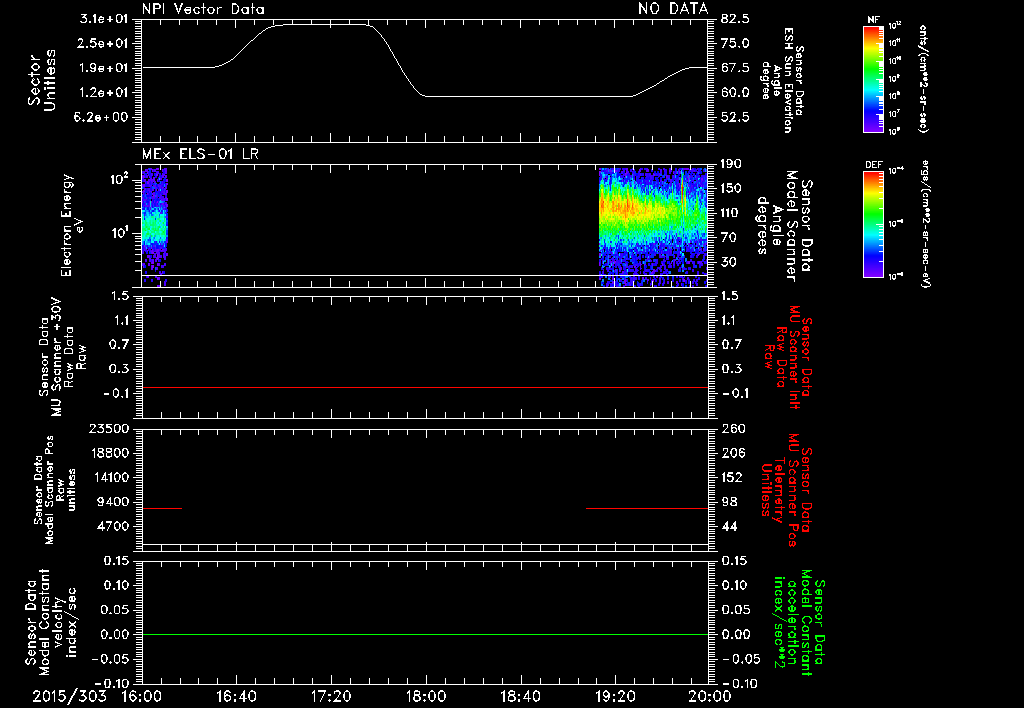Click the 'ESH Sun Elevation Angle' axis label
This screenshot has height=708, width=1024.
coord(782,80)
